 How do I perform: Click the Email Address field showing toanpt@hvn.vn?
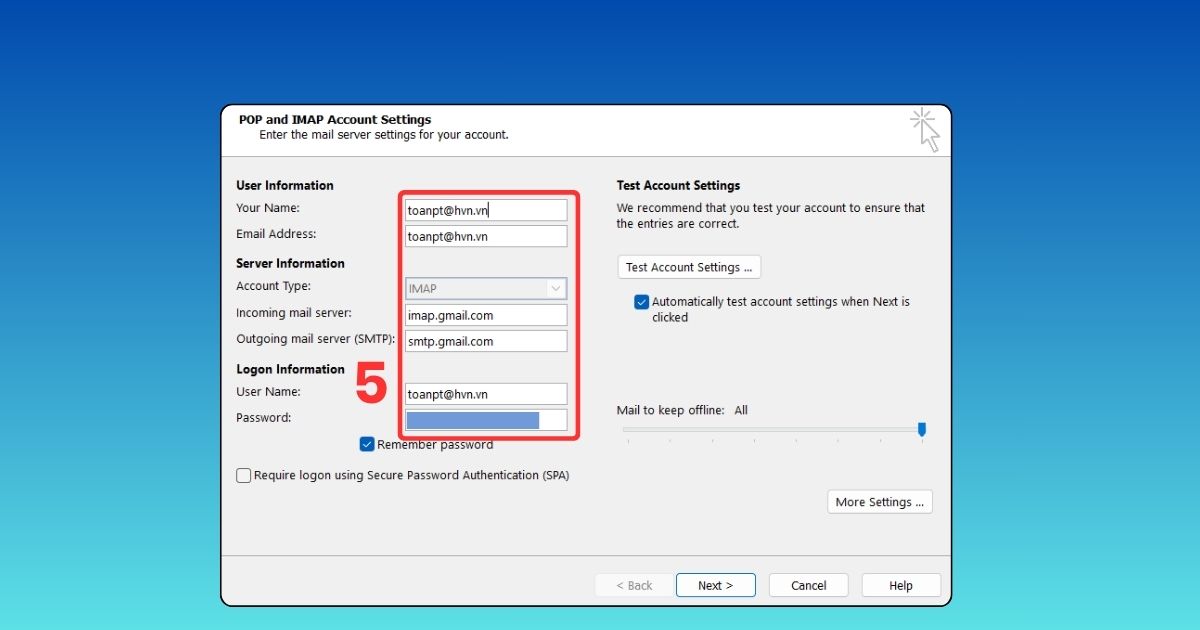pos(485,236)
